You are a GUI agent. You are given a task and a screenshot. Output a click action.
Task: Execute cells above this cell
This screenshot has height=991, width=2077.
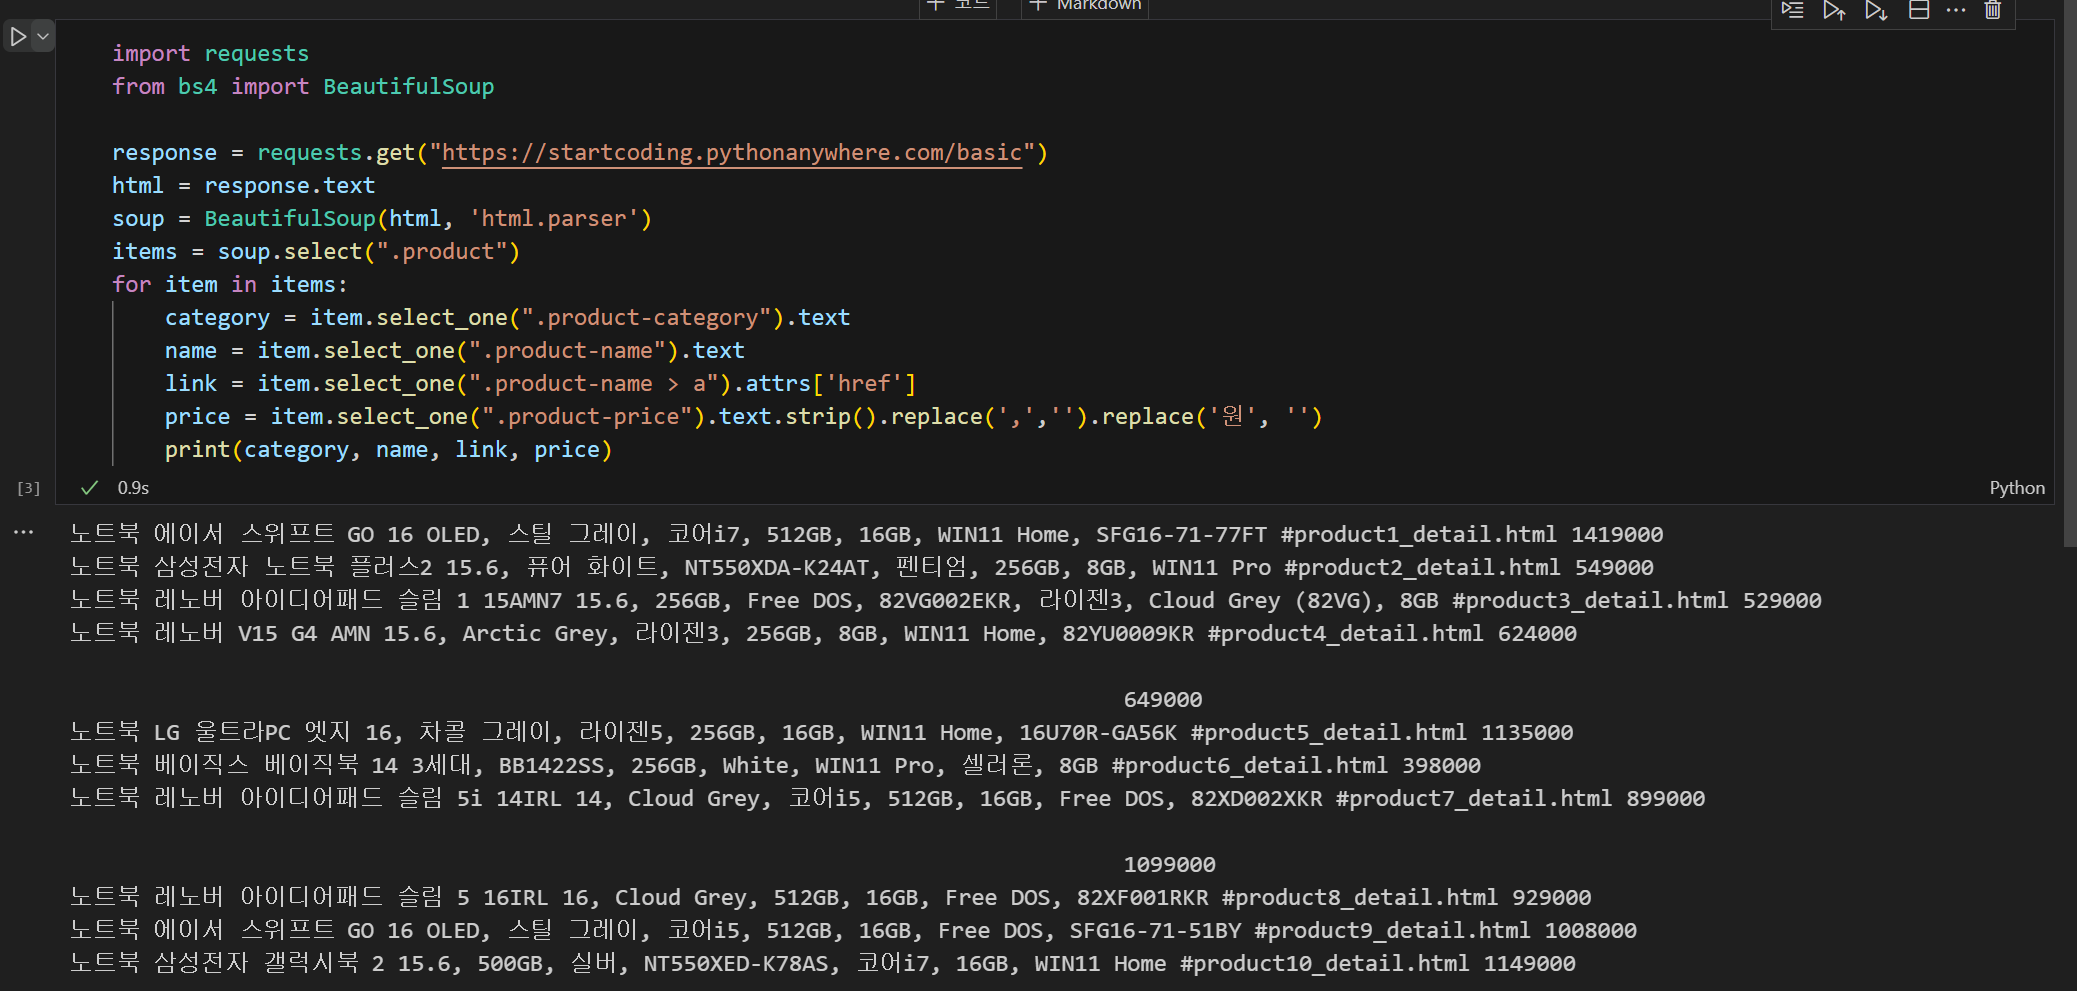(x=1834, y=10)
